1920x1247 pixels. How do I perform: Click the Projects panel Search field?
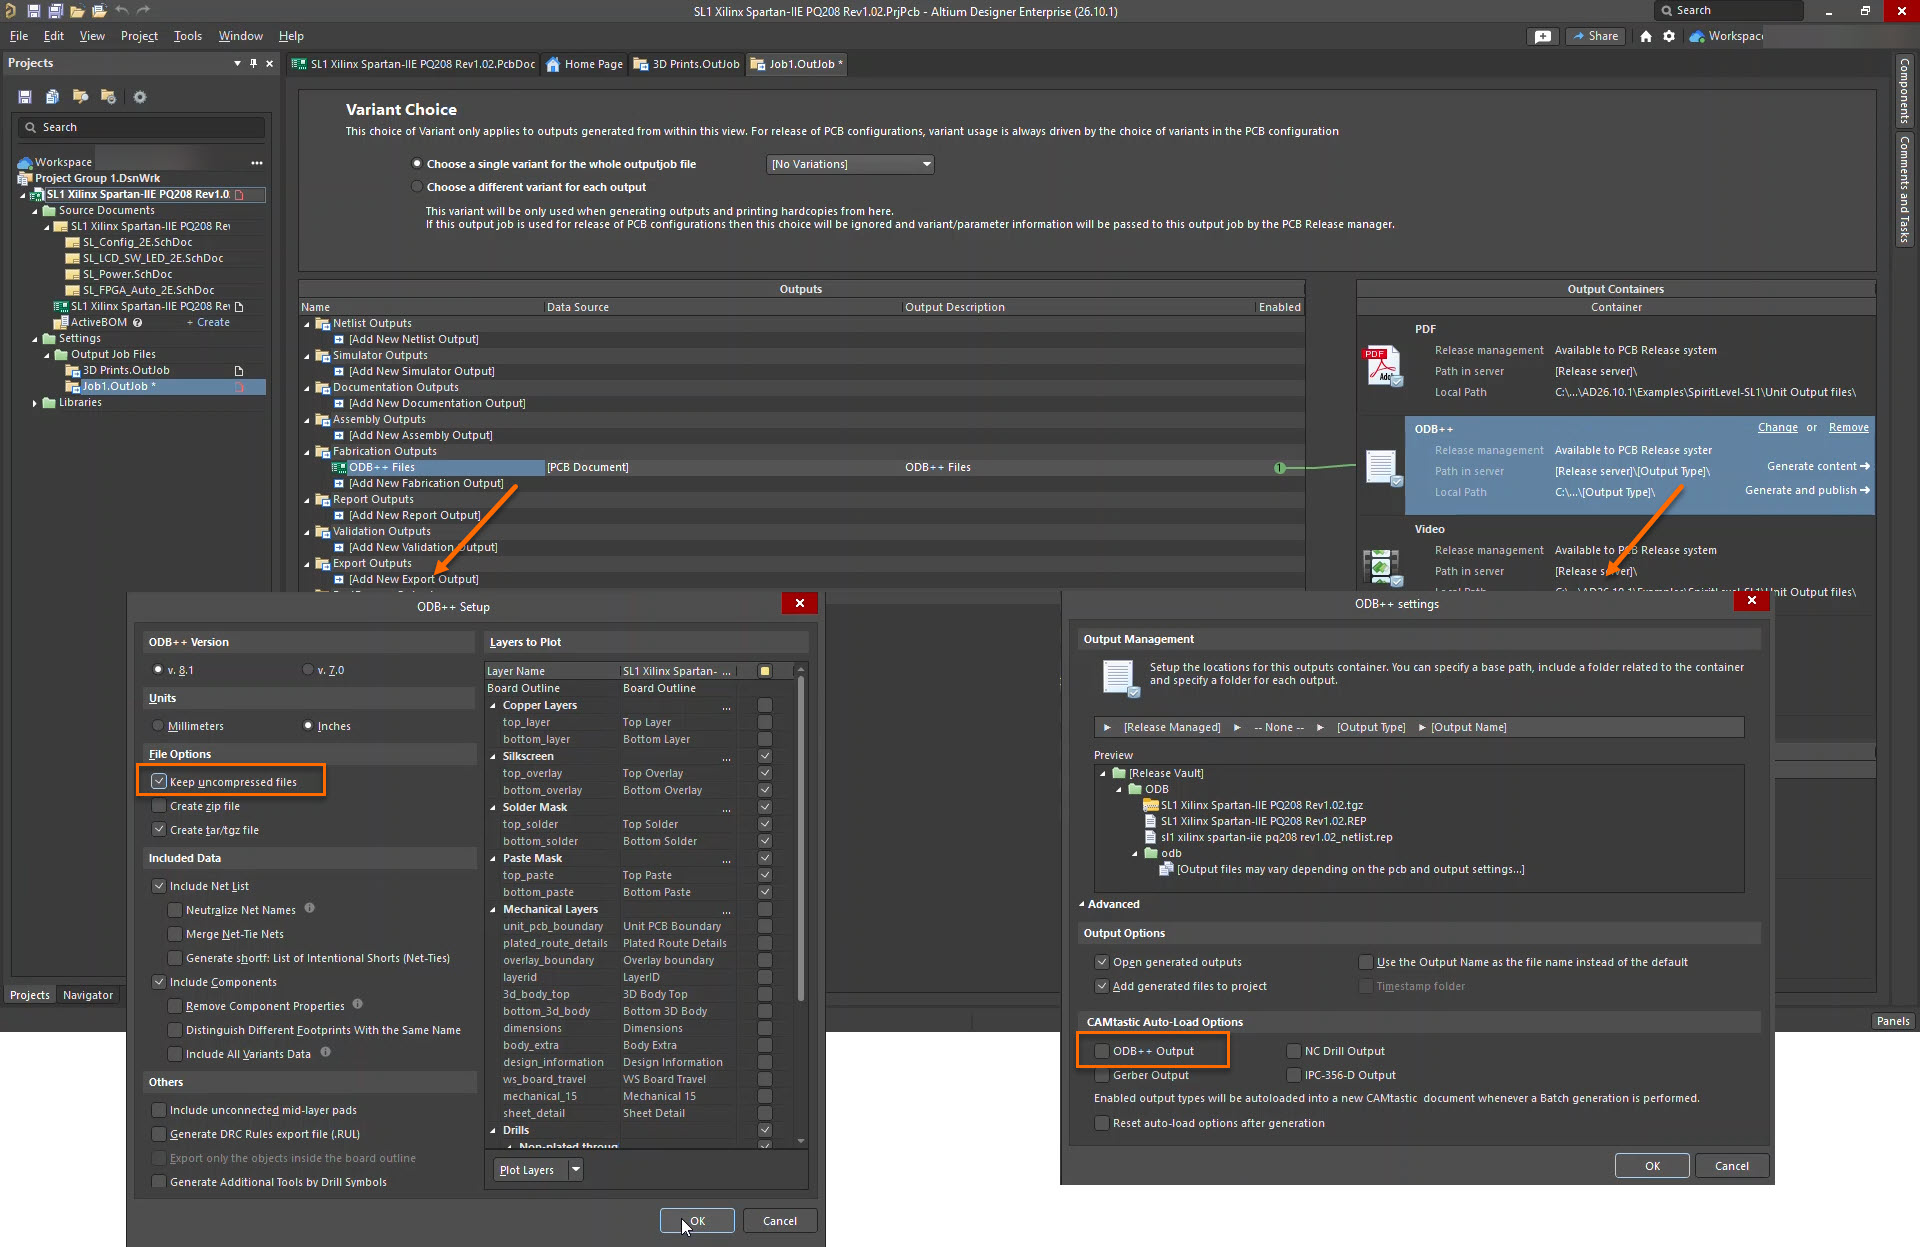141,127
